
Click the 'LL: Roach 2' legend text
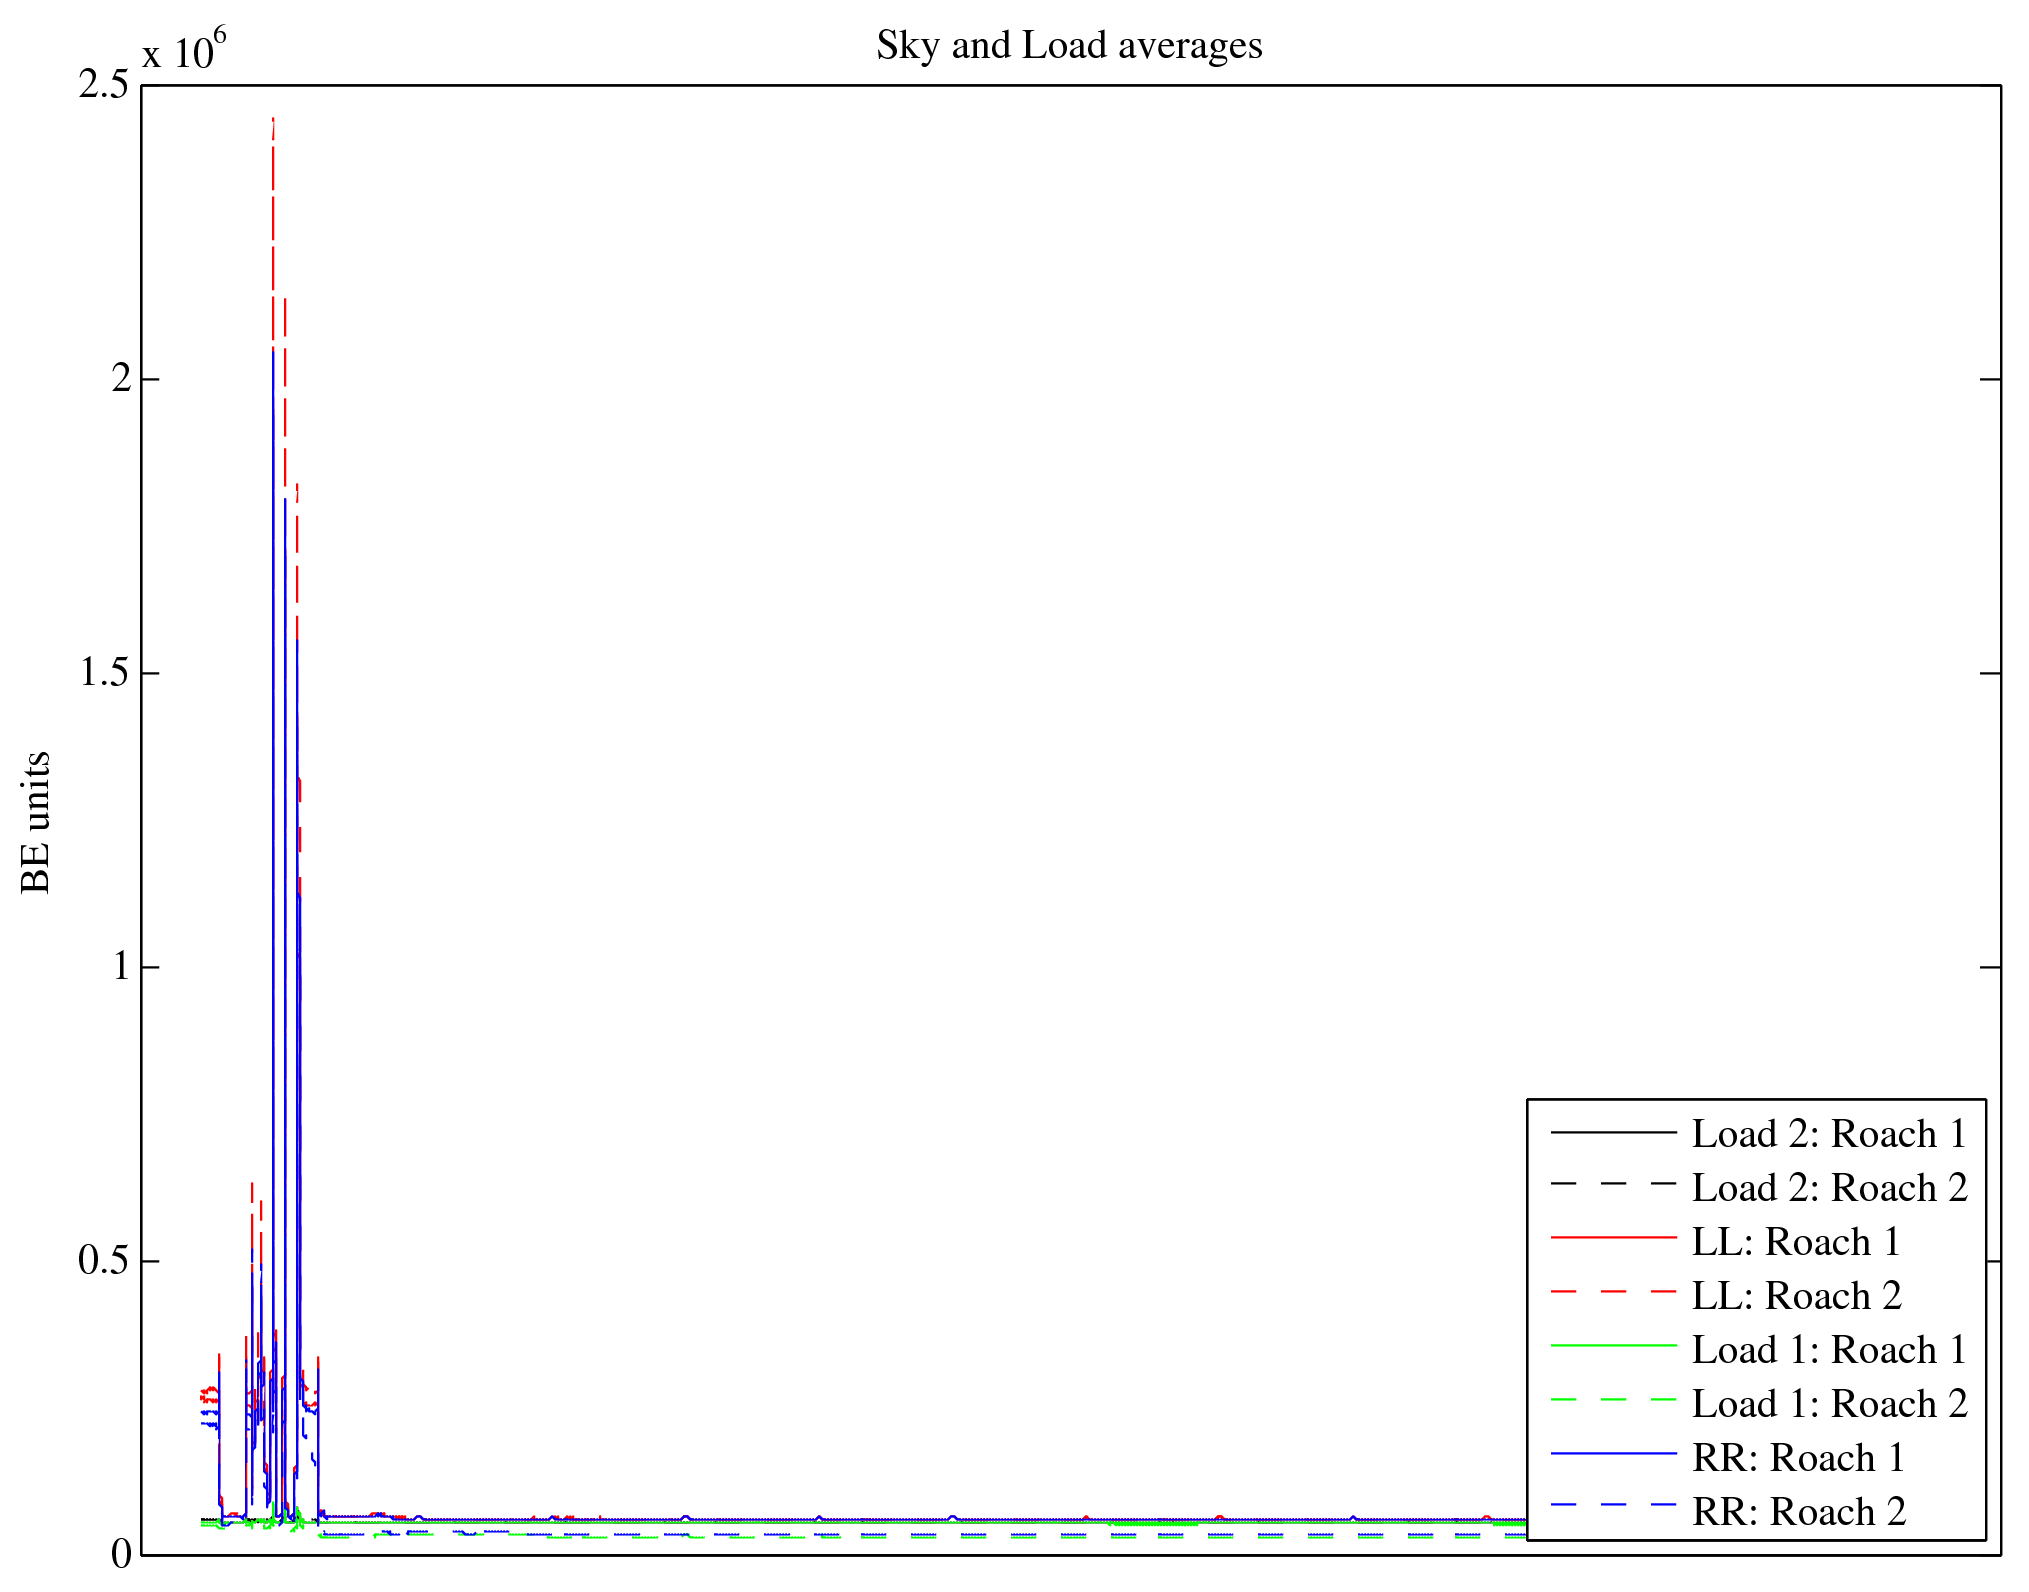(x=1795, y=1296)
